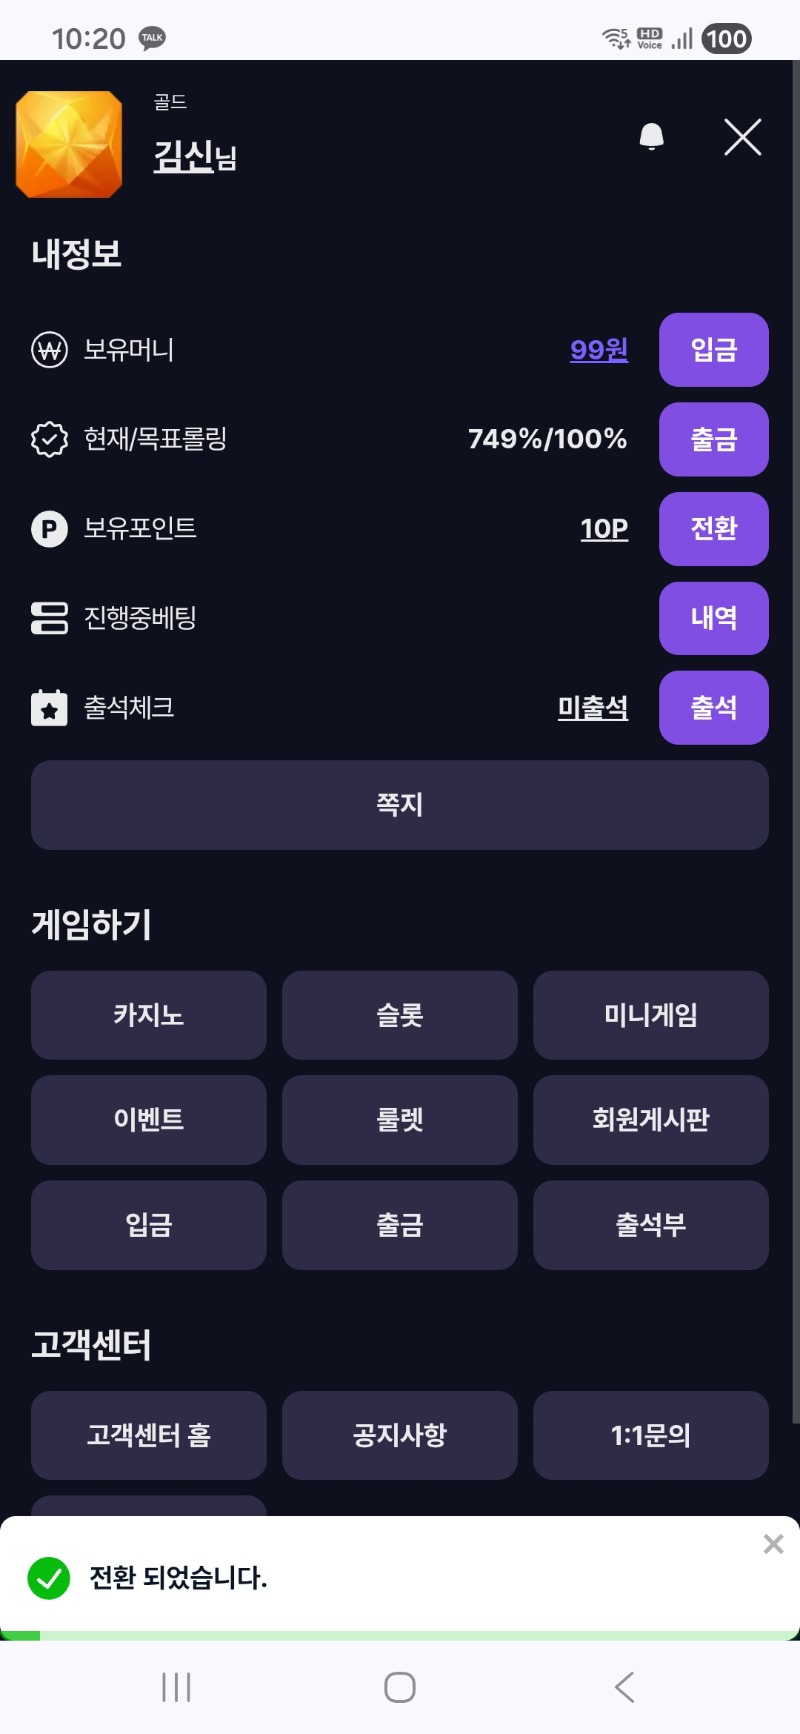Image resolution: width=800 pixels, height=1734 pixels.
Task: Select 슬롯 in the games menu
Action: (x=400, y=1015)
